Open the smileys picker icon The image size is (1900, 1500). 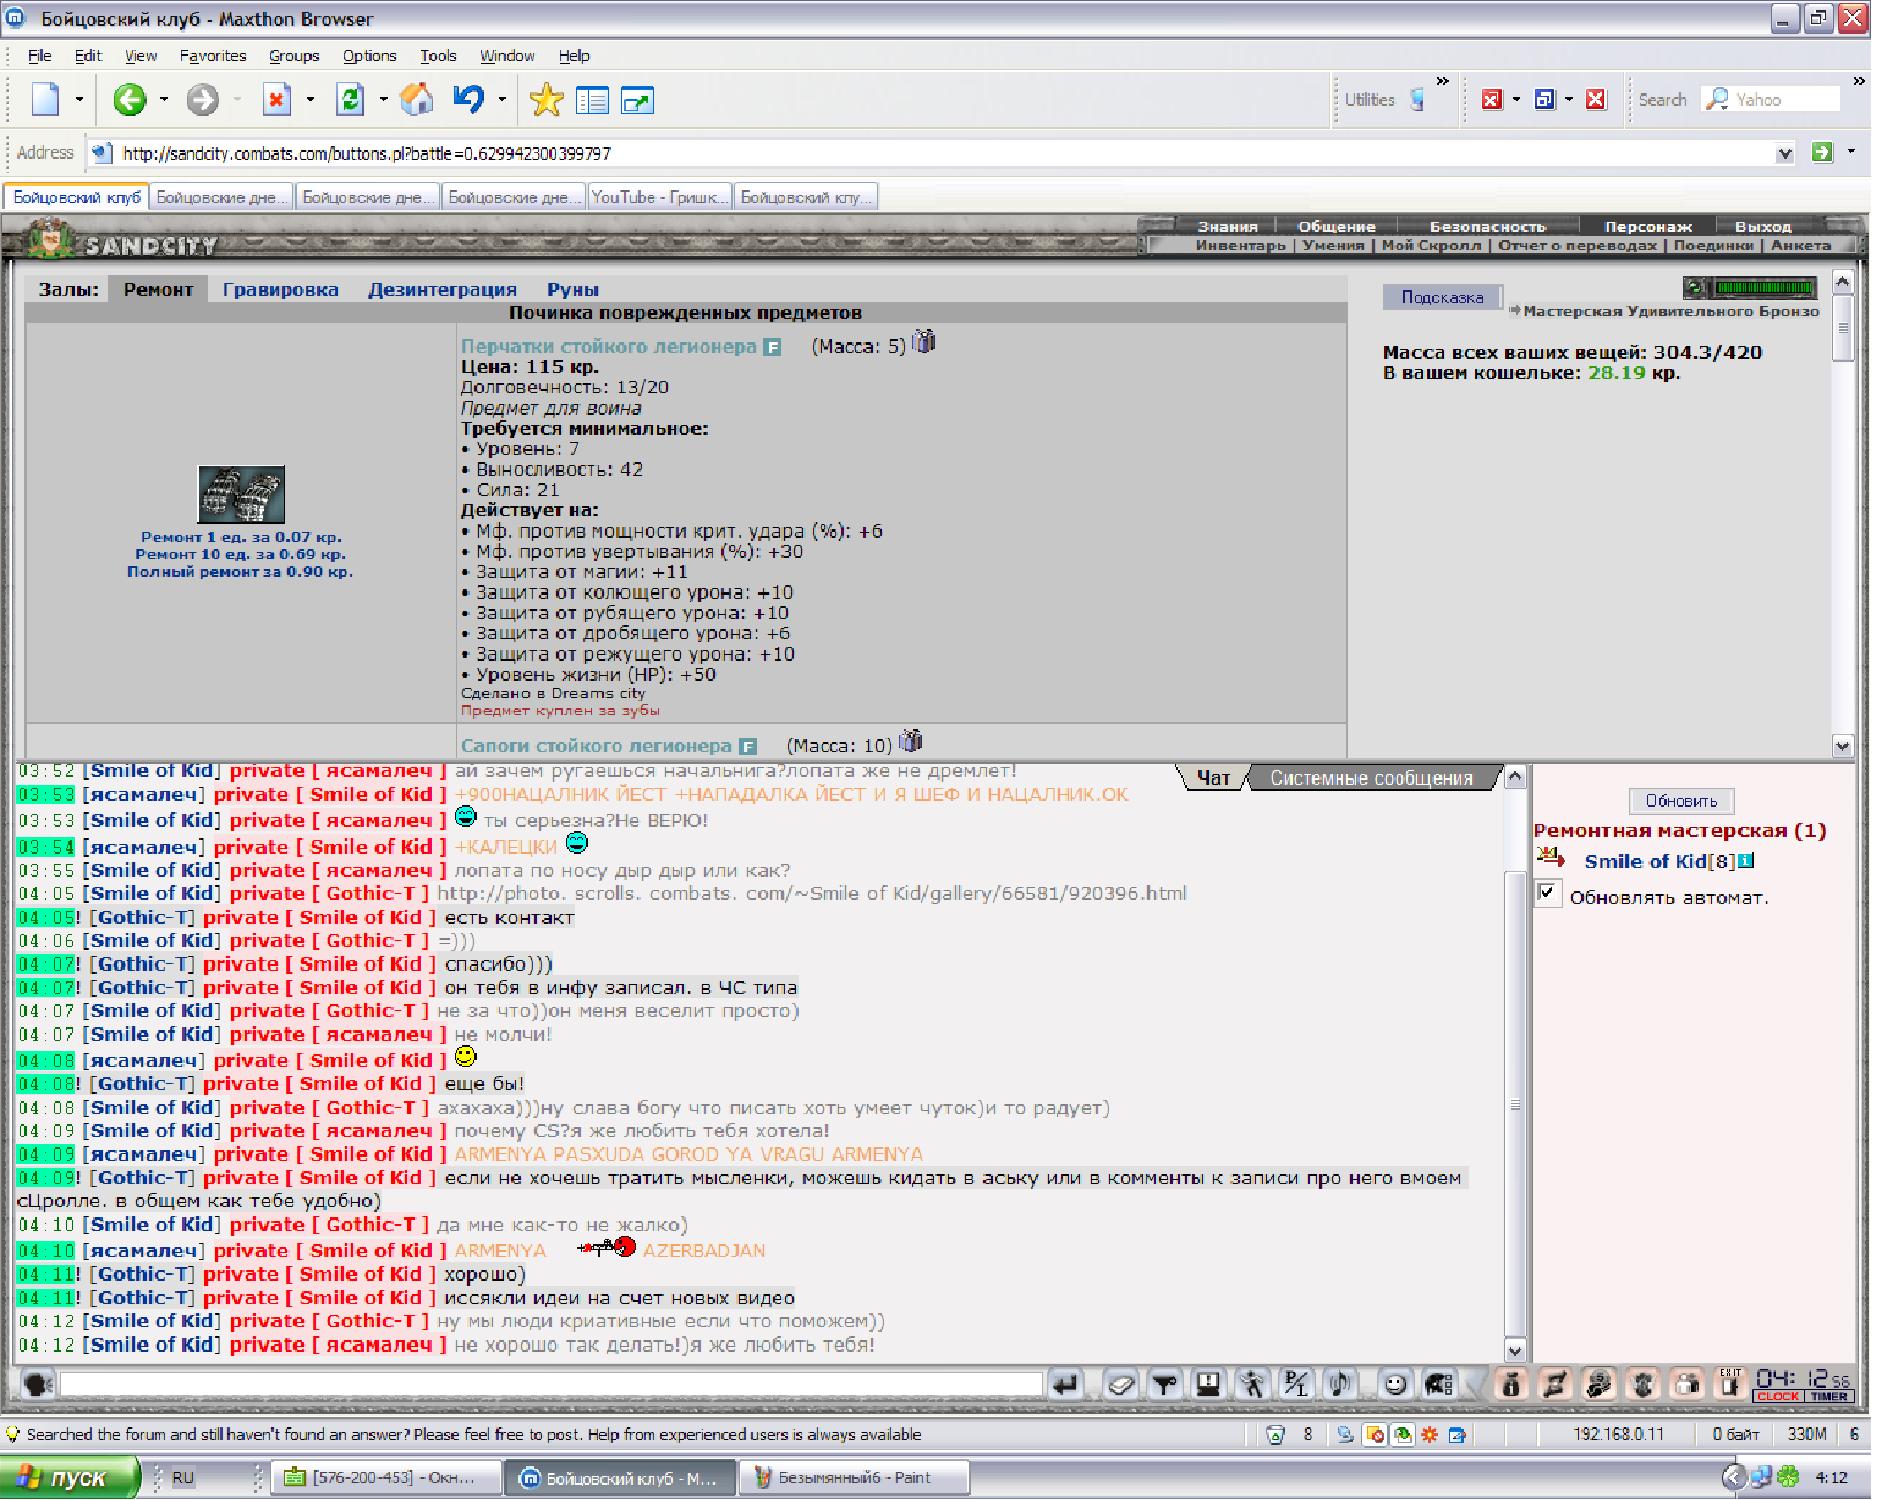click(x=1395, y=1384)
